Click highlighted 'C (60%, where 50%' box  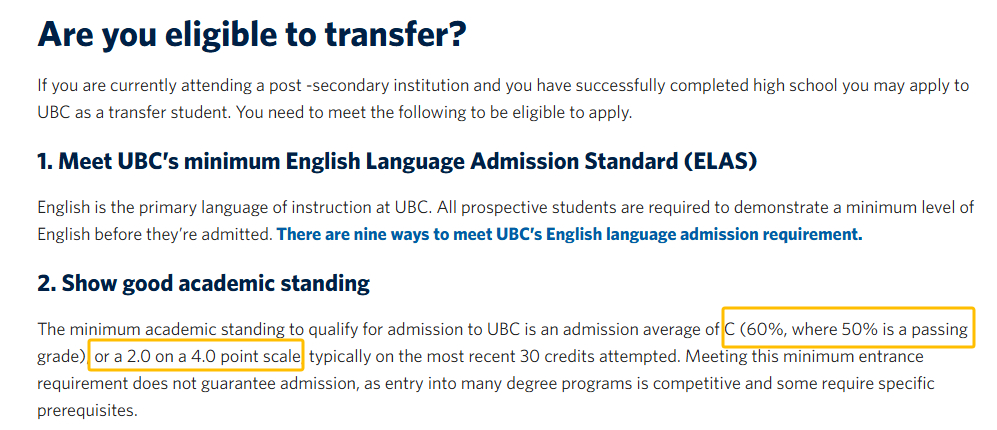coord(848,329)
